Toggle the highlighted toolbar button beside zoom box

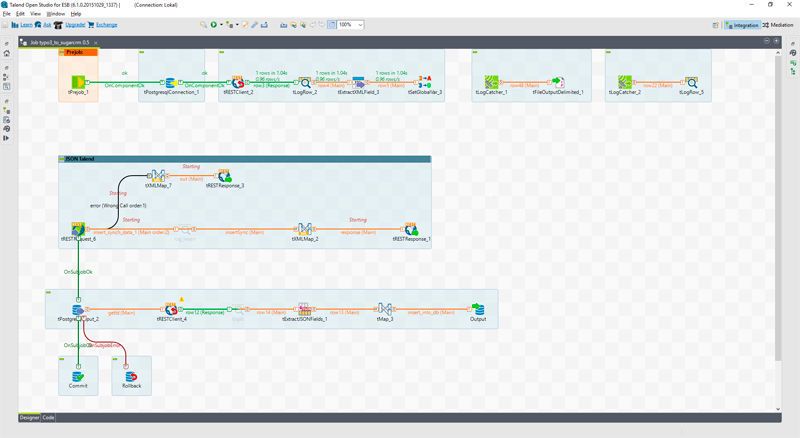[332, 25]
